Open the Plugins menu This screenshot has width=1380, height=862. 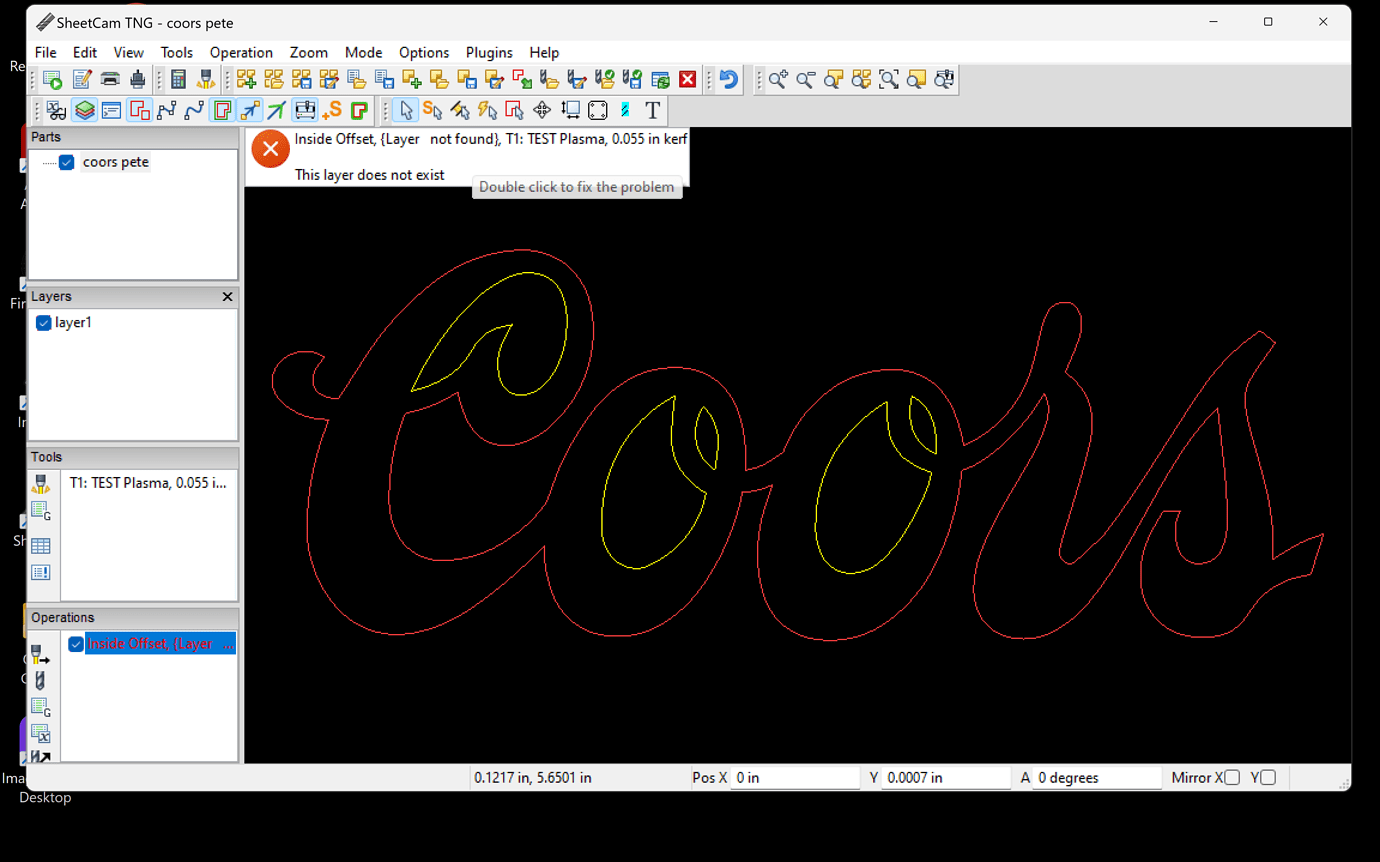[489, 52]
